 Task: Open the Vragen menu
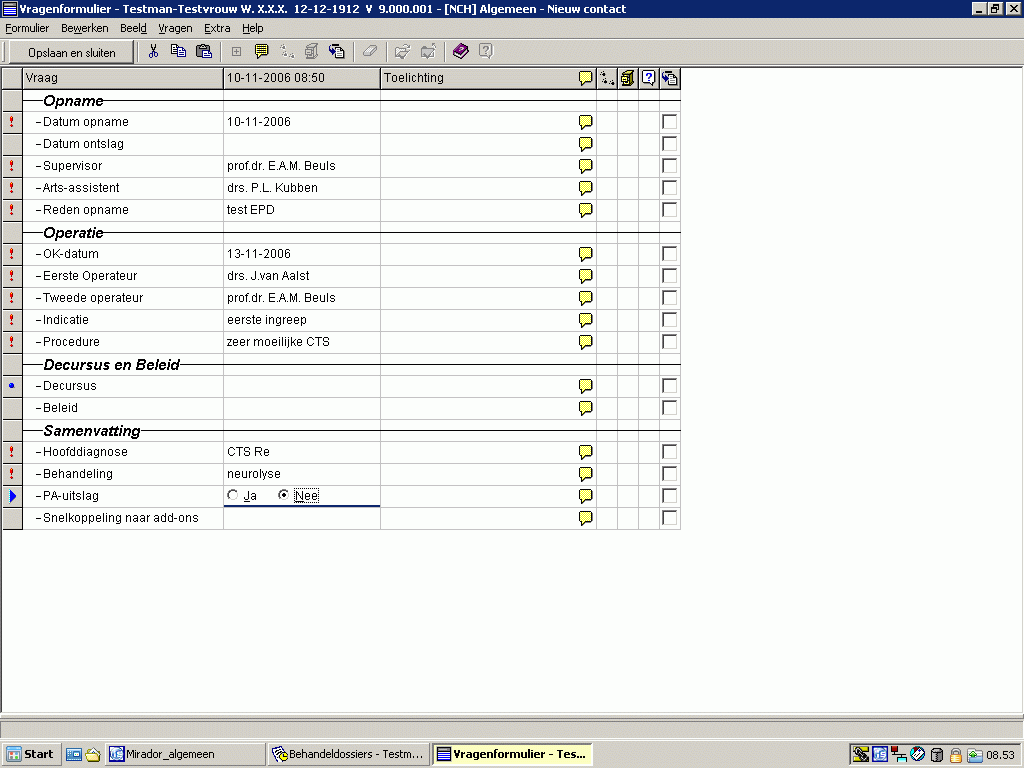(175, 28)
